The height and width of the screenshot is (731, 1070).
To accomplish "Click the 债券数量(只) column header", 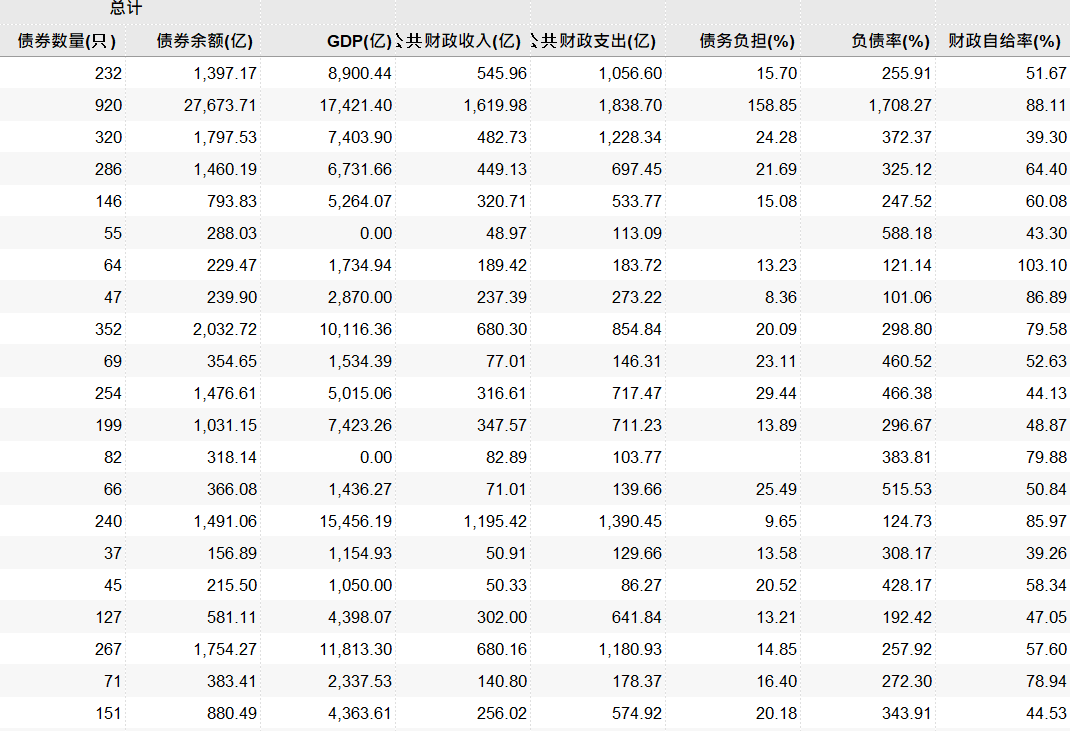I will [x=67, y=41].
